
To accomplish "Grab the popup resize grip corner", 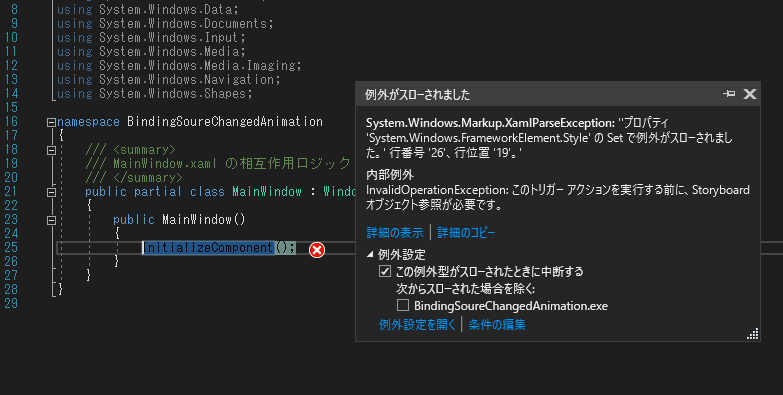I will pos(753,334).
